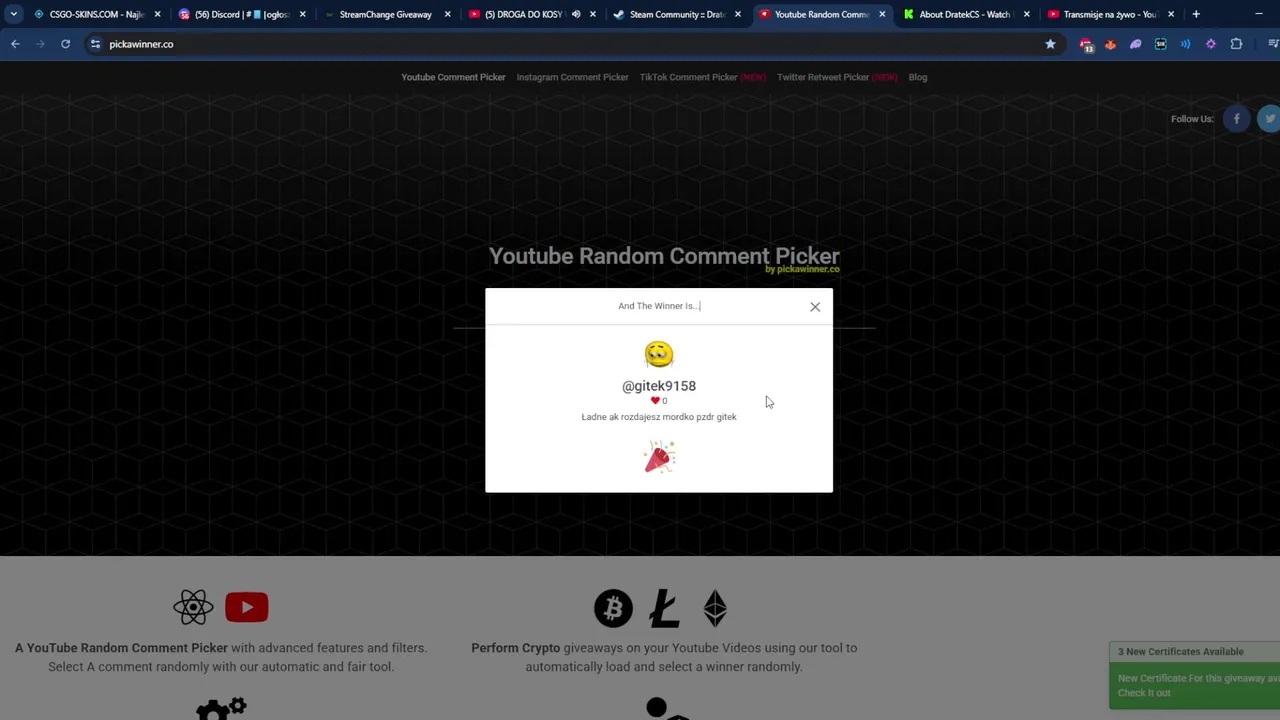Screen dimensions: 1280x720
Task: Close the CSGO-SKINS.COM tab
Action: coord(157,14)
